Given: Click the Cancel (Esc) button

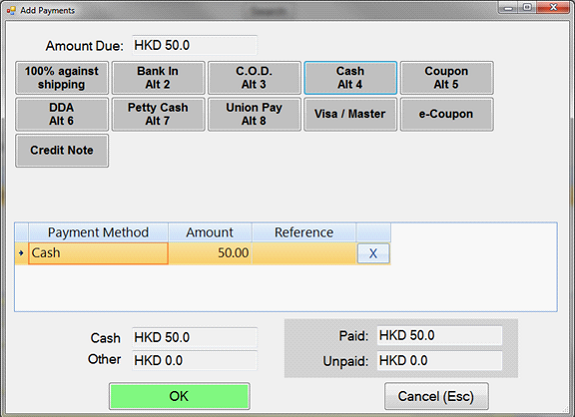Looking at the screenshot, I should 436,396.
